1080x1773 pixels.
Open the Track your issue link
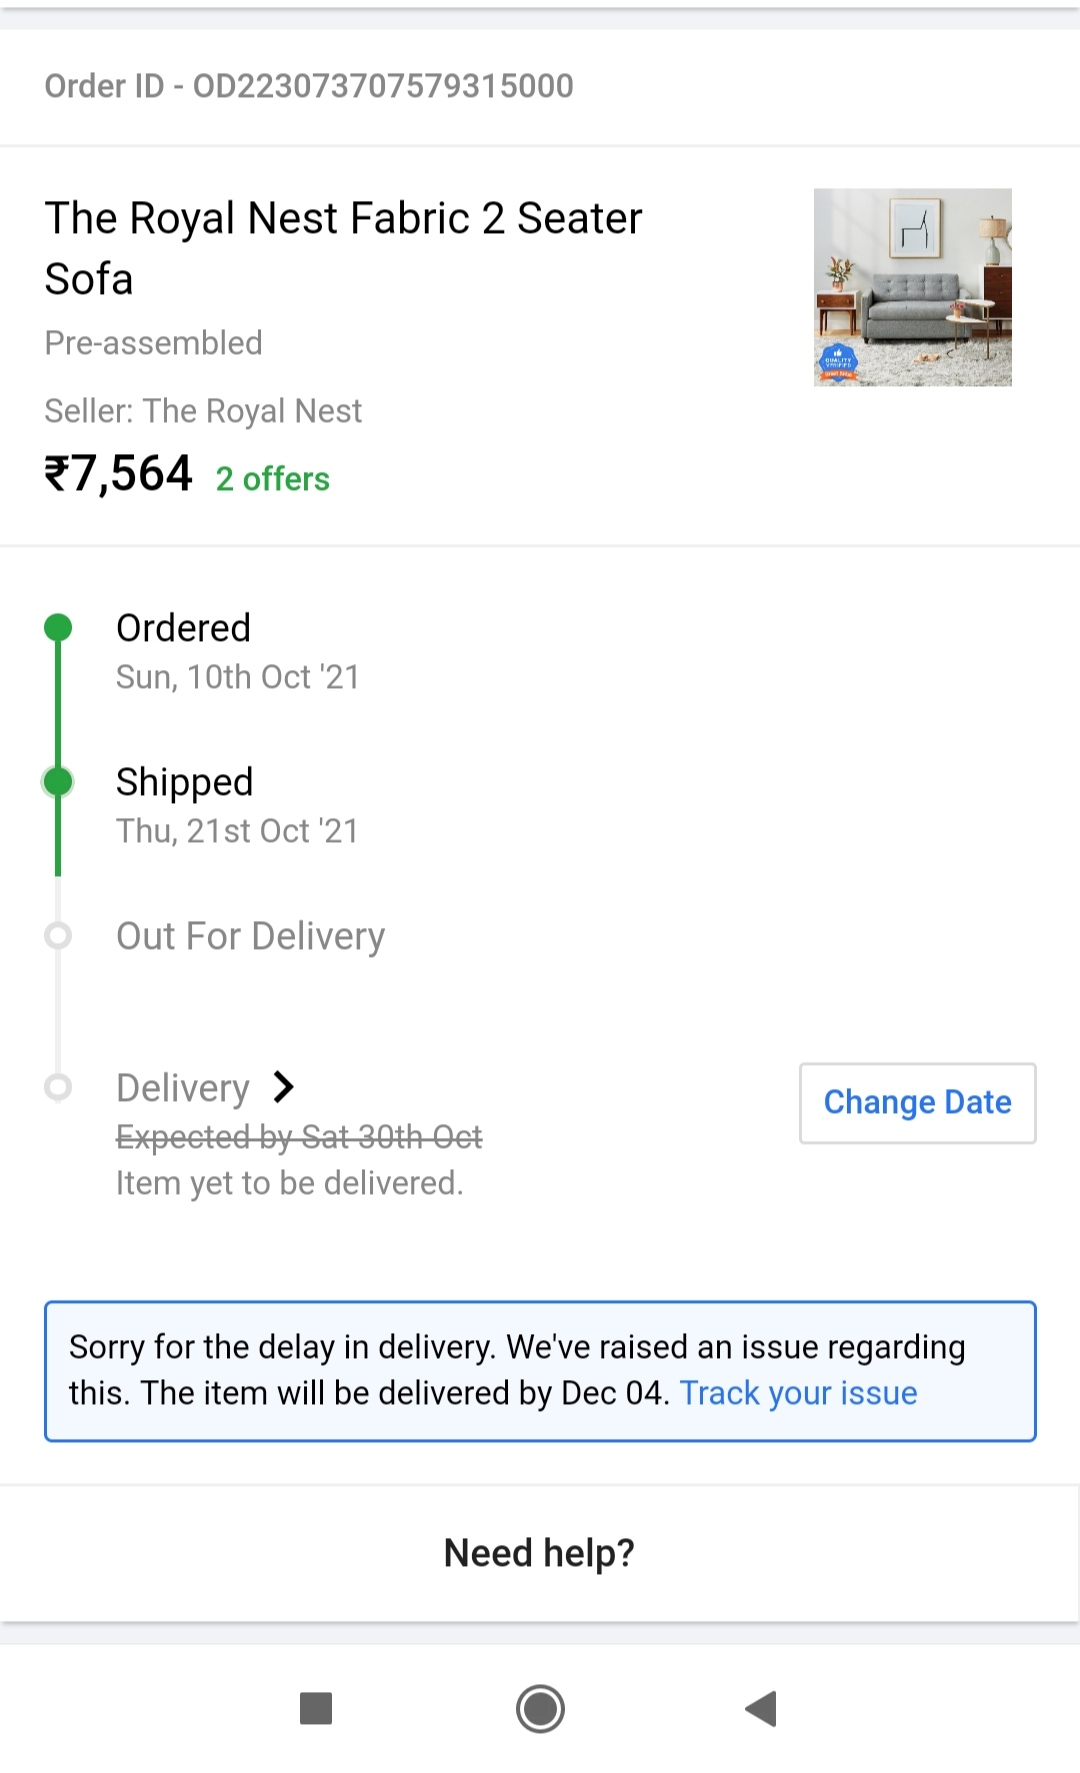click(x=798, y=1393)
